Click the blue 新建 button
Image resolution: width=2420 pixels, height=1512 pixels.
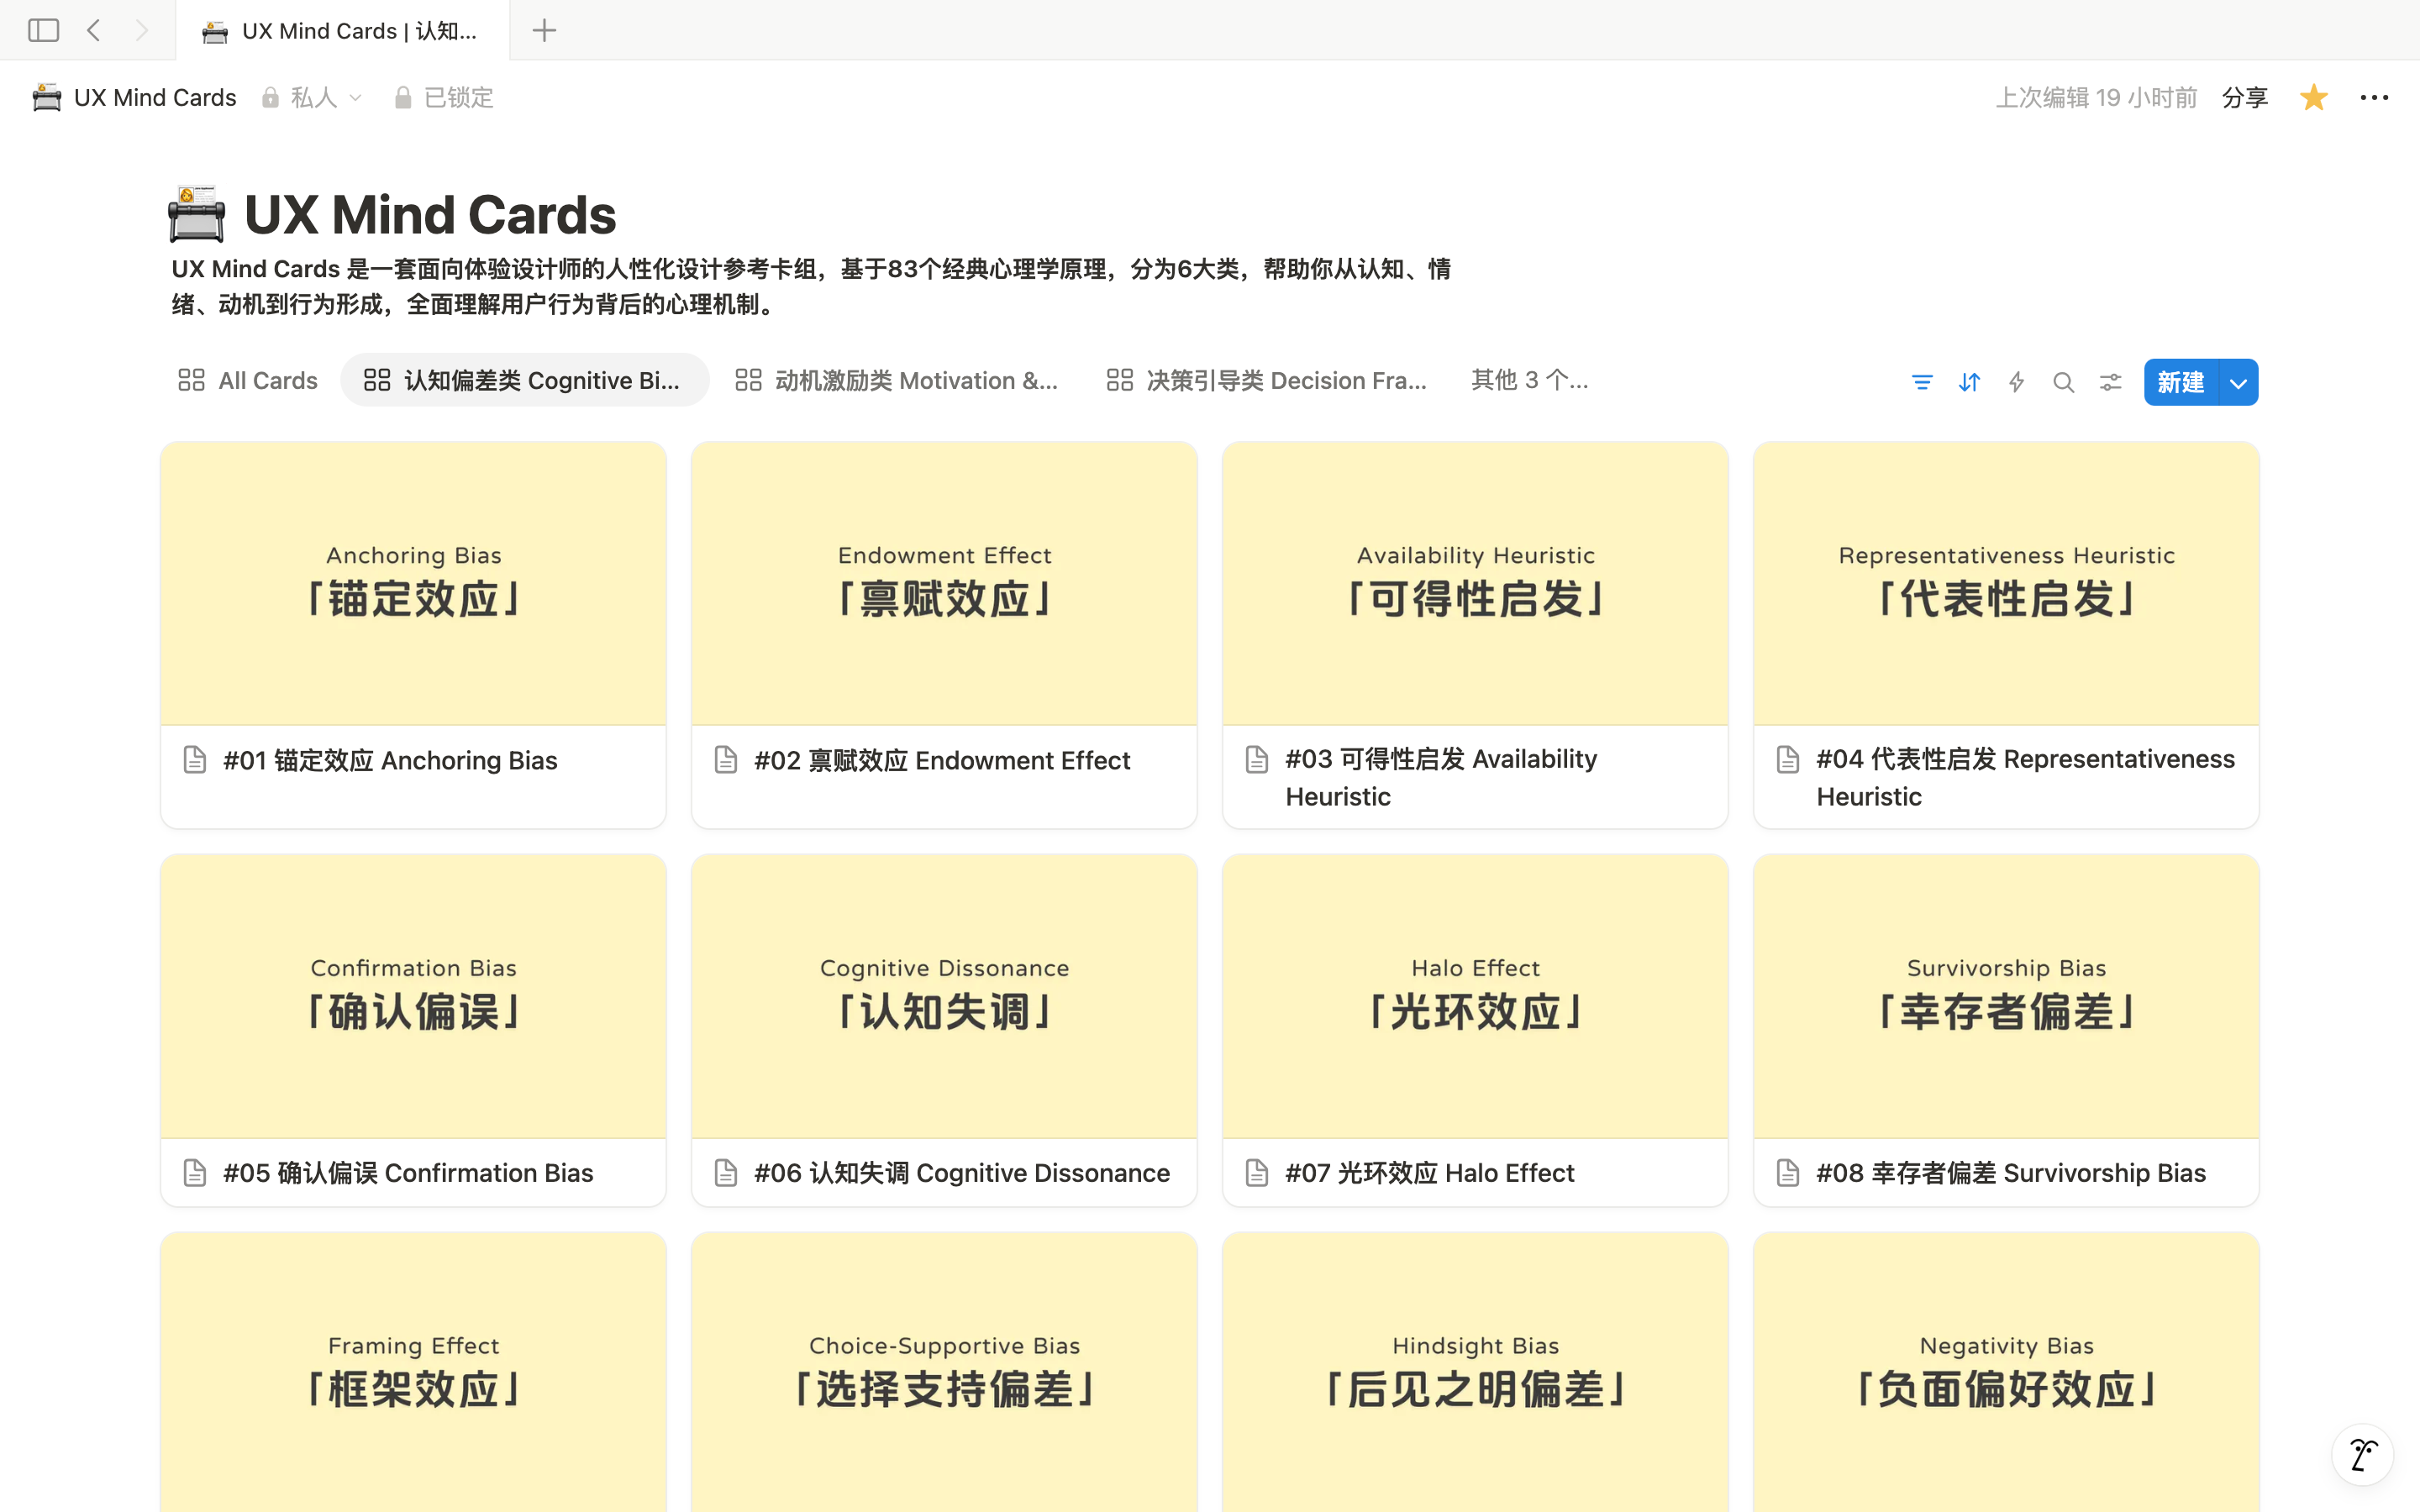tap(2180, 382)
